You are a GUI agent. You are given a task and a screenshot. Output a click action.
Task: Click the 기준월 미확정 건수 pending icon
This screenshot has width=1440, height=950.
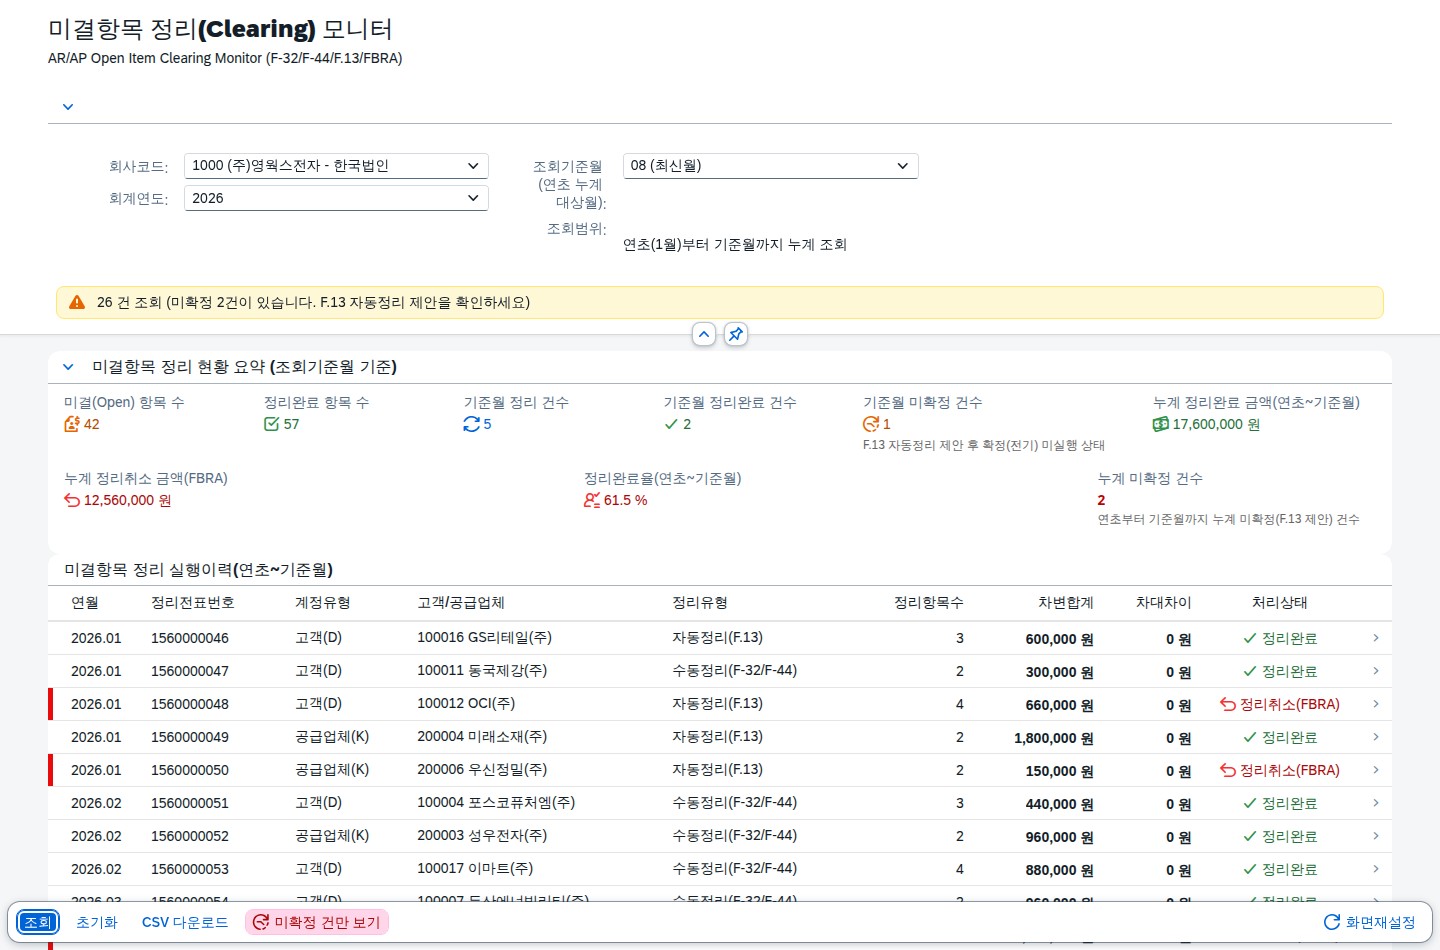(x=871, y=424)
